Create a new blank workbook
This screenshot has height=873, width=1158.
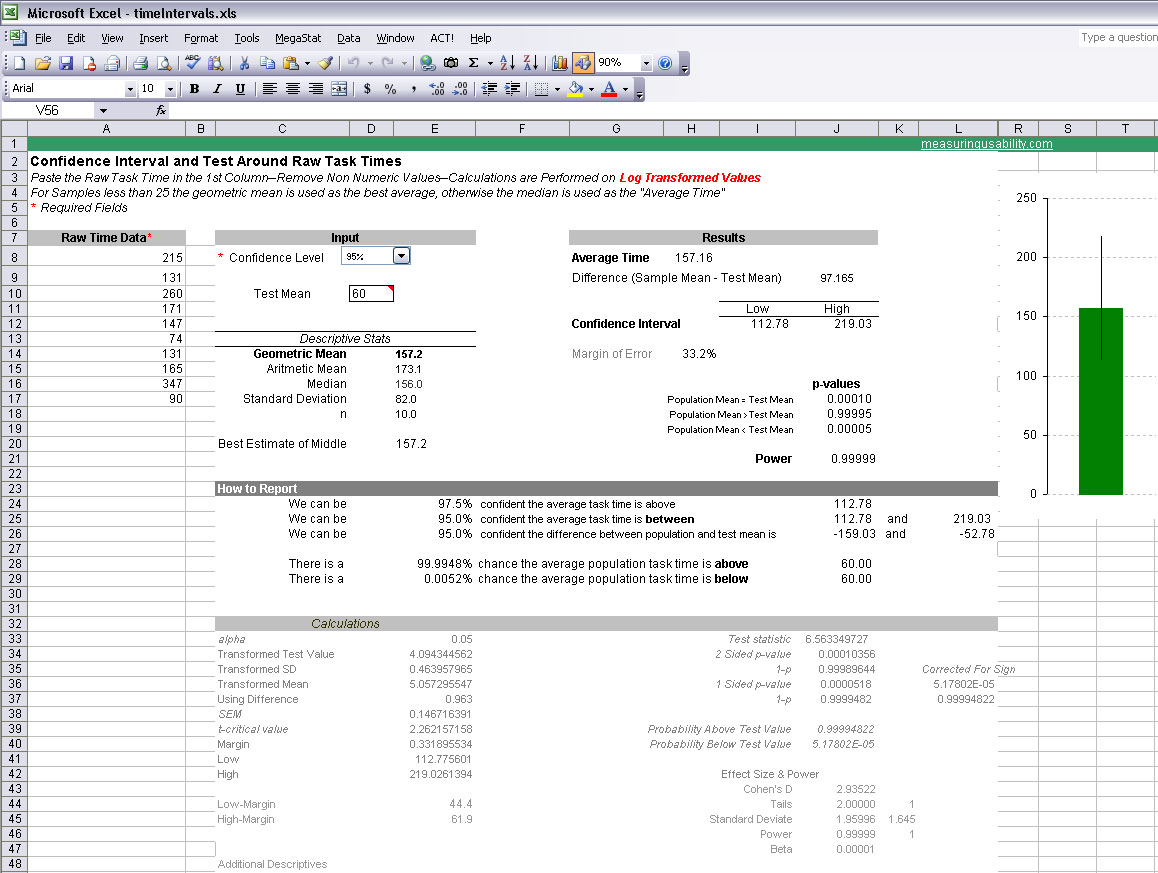19,64
